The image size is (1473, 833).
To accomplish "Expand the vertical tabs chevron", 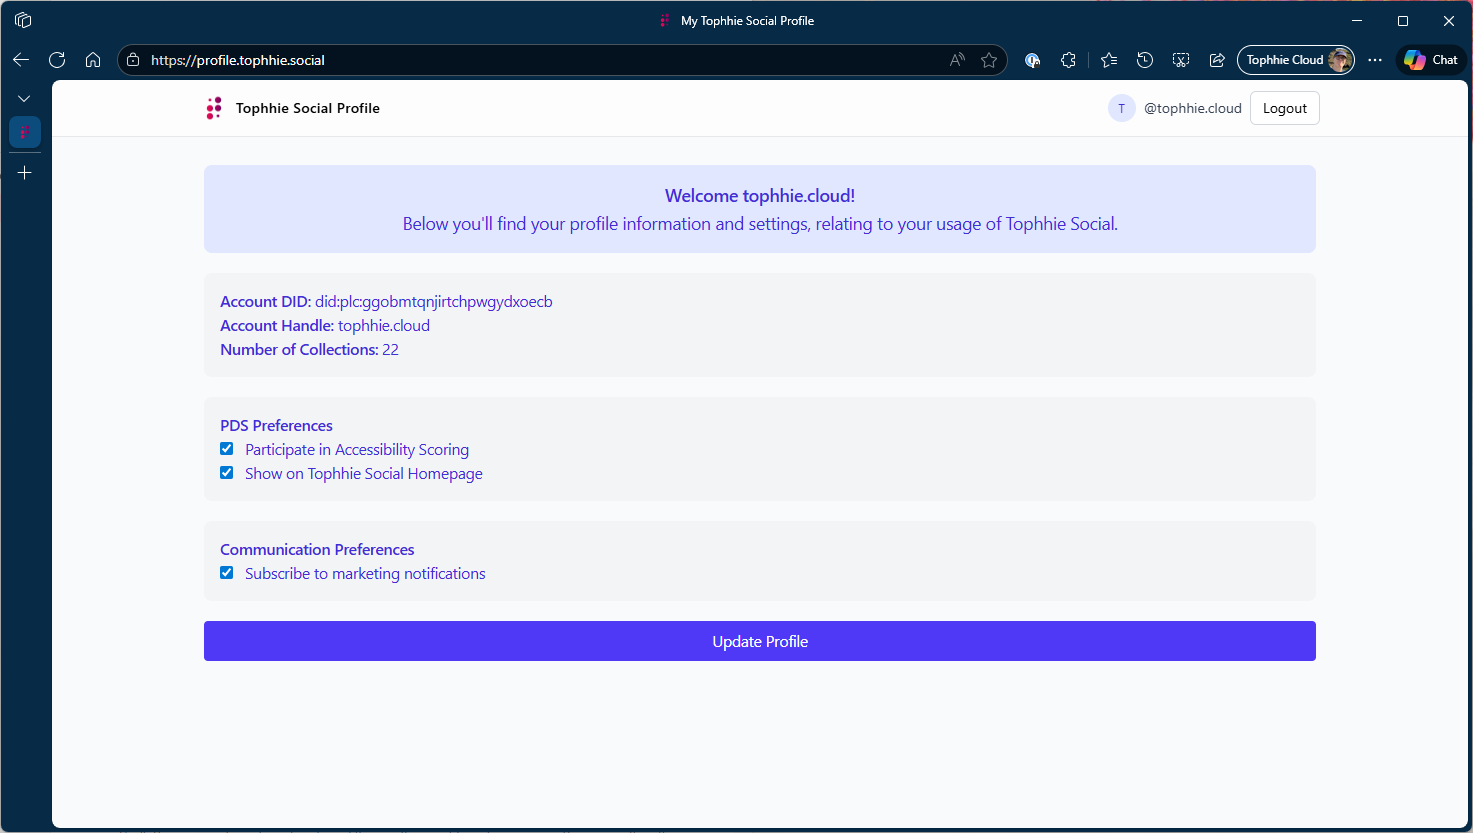I will (25, 98).
